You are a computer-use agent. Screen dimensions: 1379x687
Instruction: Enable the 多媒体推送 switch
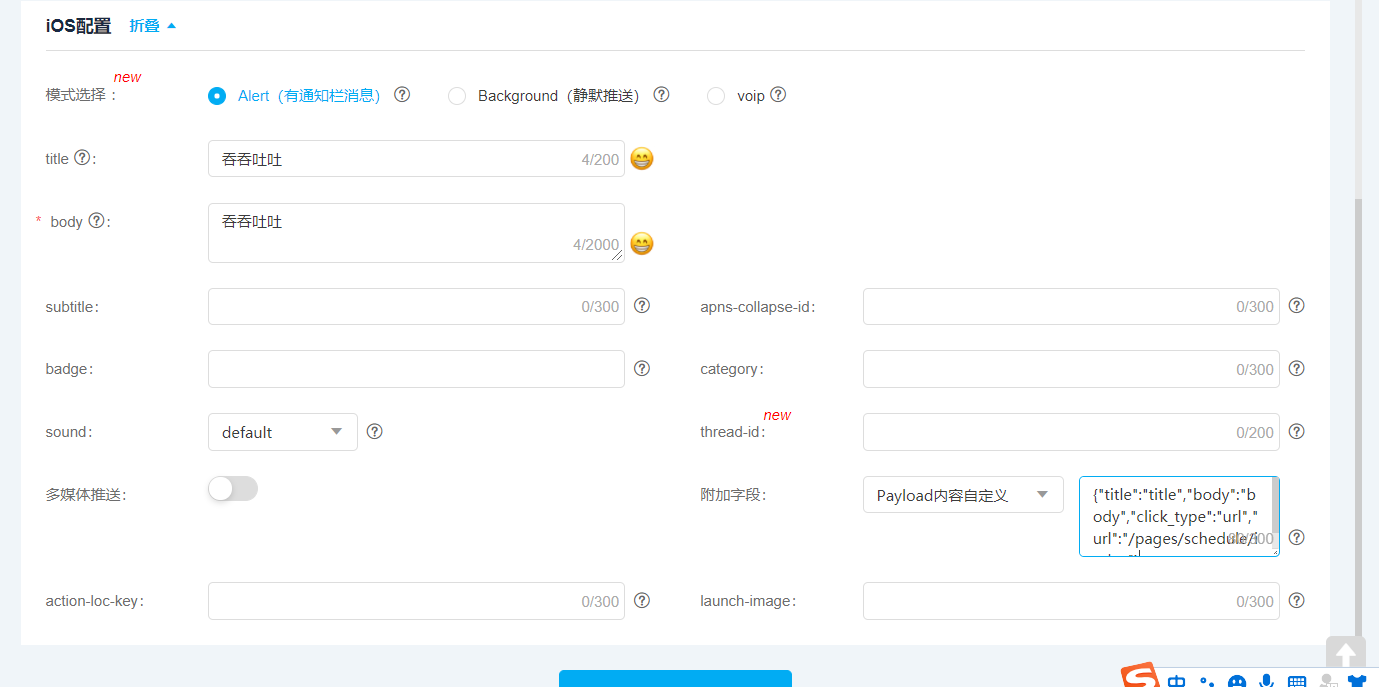[x=232, y=488]
